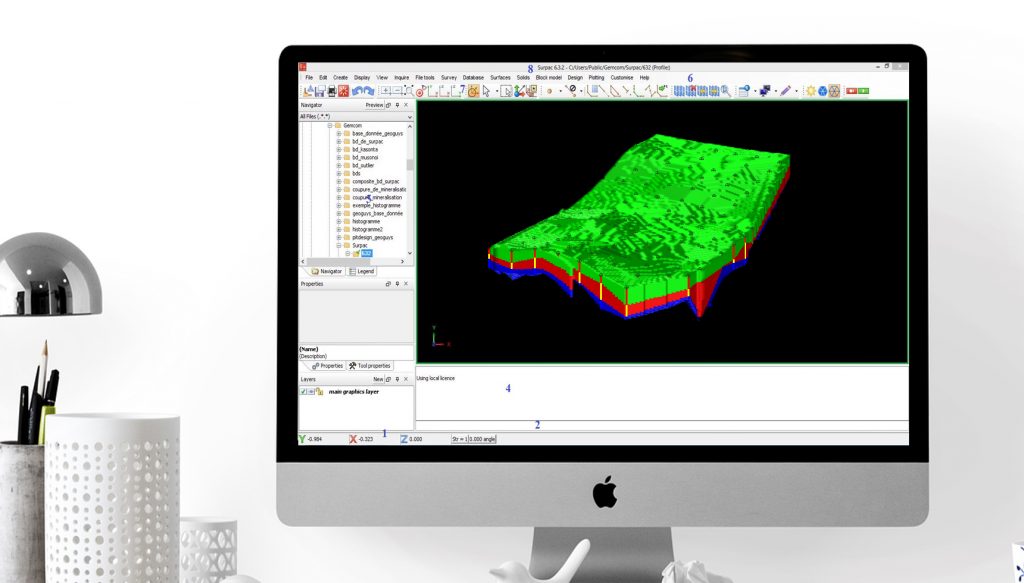Click the pin icon on the Navigator panel
This screenshot has height=583, width=1024.
397,104
